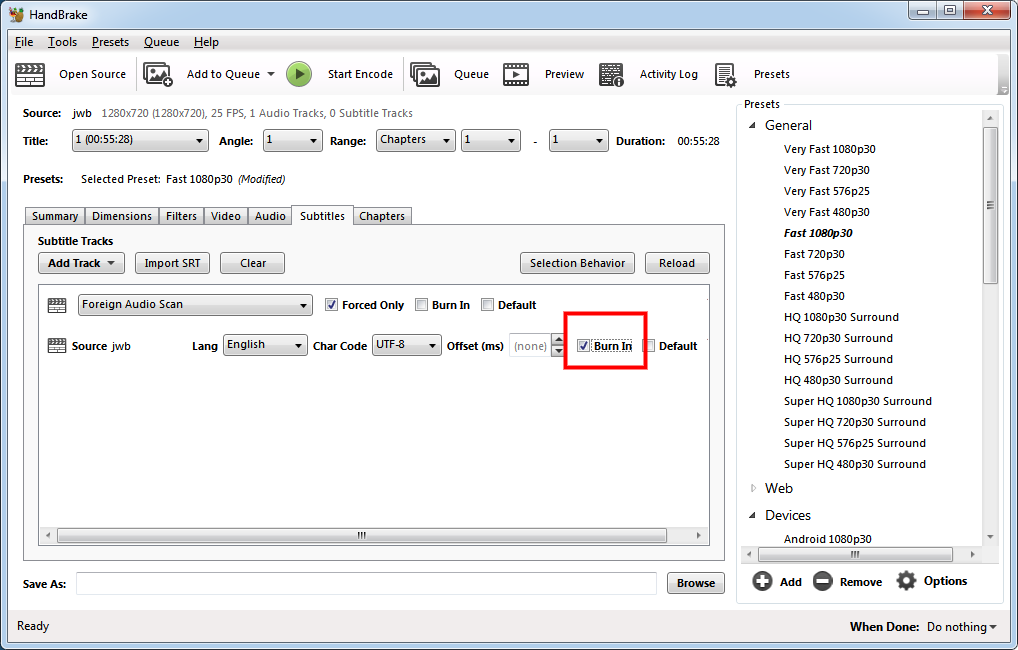Click the subtitle list horizontal scrollbar thumb
This screenshot has width=1018, height=650.
click(x=362, y=536)
